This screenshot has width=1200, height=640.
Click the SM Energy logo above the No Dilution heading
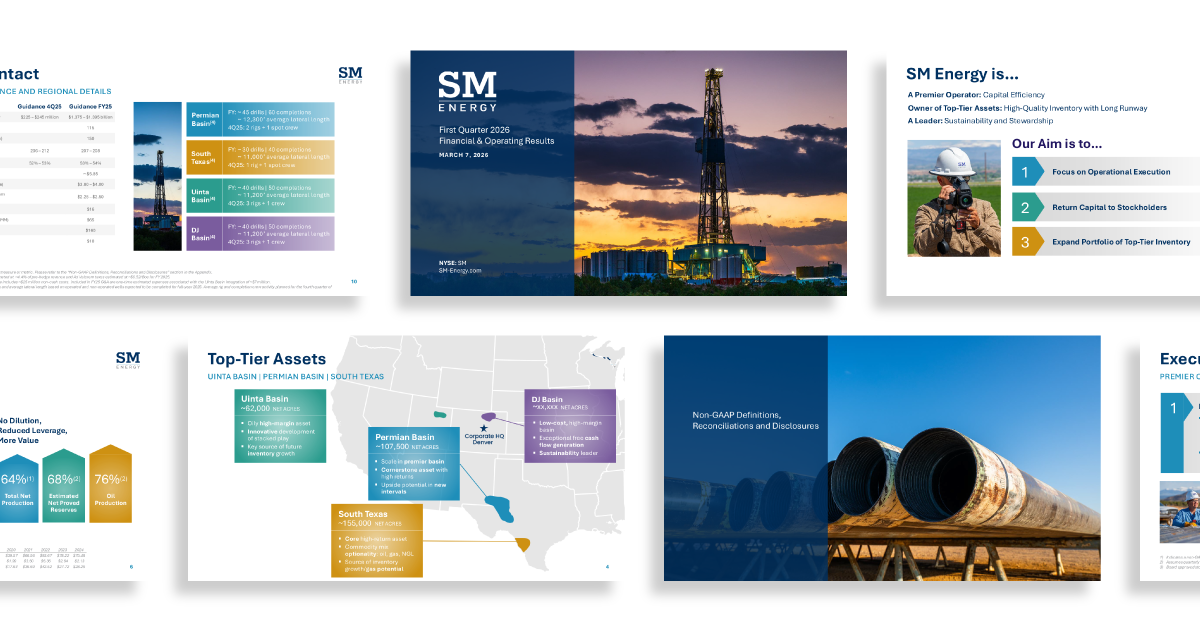(128, 359)
